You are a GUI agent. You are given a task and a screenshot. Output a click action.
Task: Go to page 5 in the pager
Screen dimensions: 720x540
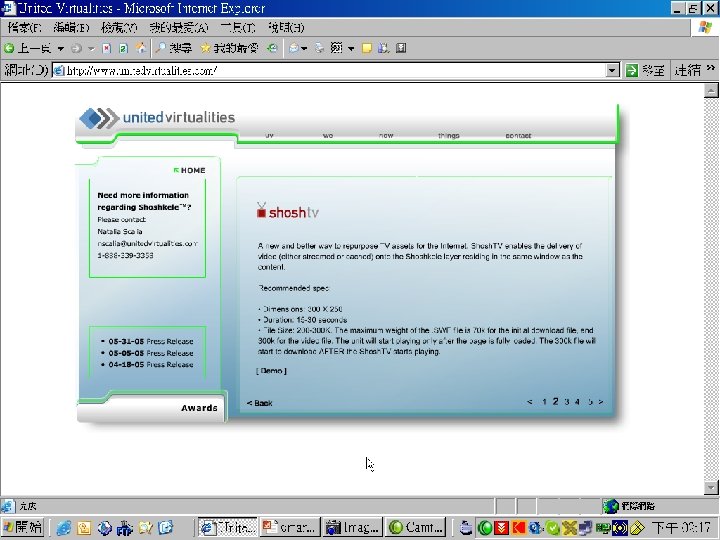pos(590,402)
